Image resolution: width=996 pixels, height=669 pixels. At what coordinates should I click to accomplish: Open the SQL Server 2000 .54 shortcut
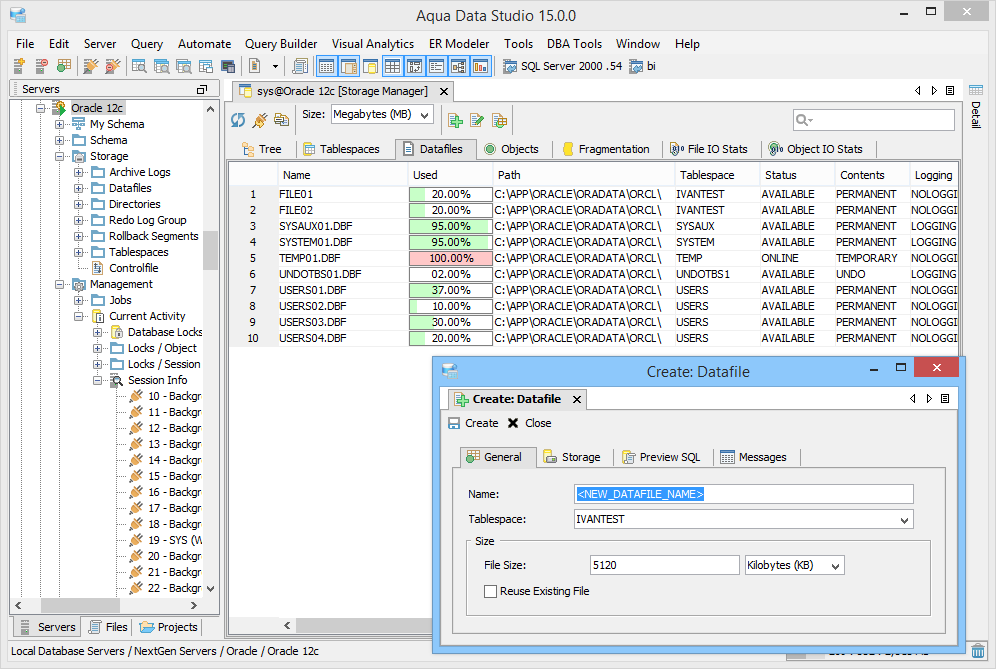[563, 66]
